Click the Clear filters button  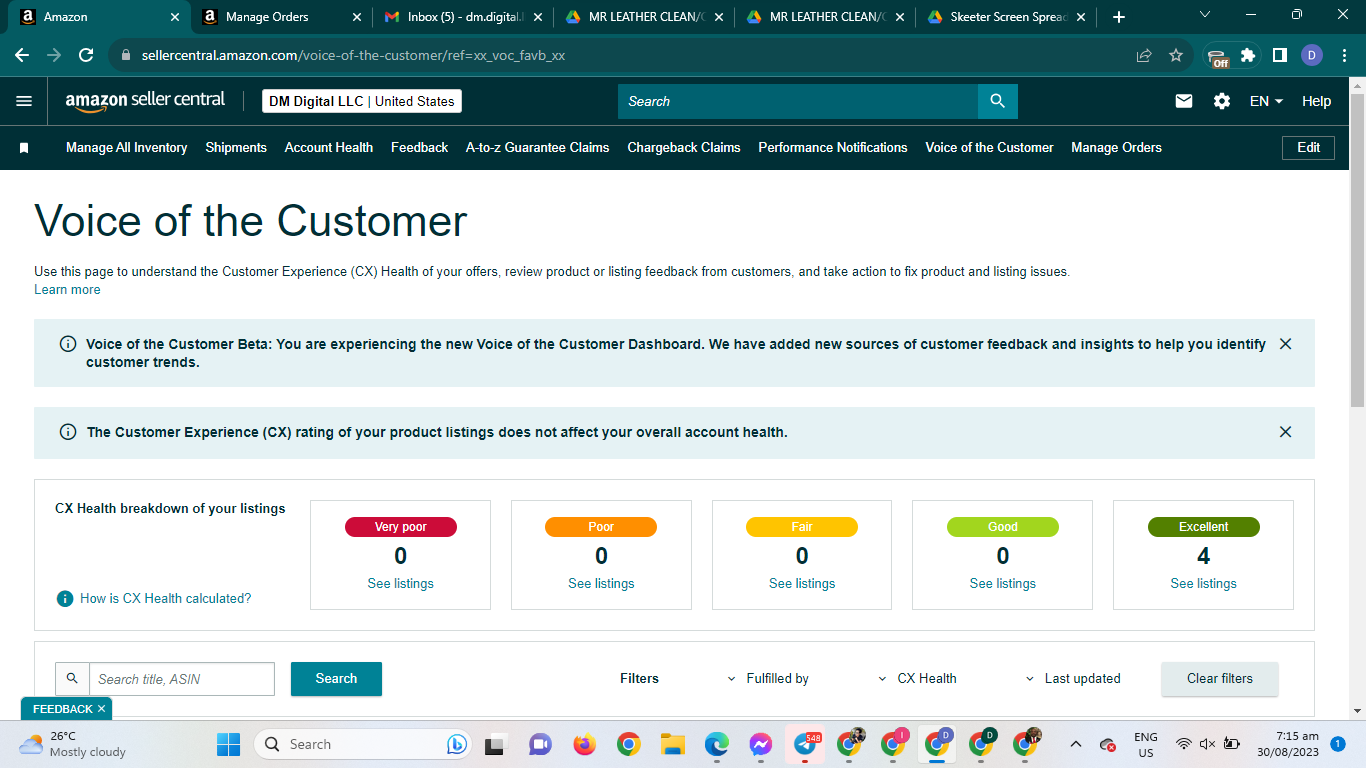pos(1220,679)
